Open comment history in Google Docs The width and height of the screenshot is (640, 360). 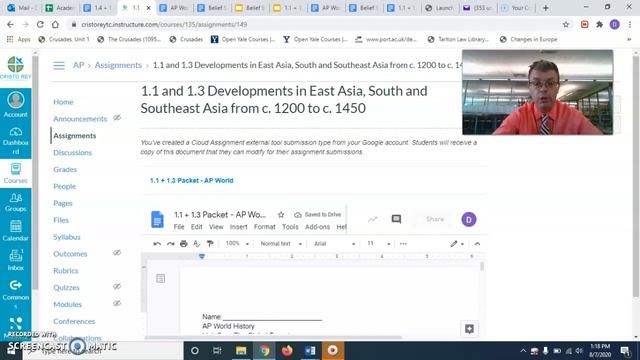(x=396, y=219)
